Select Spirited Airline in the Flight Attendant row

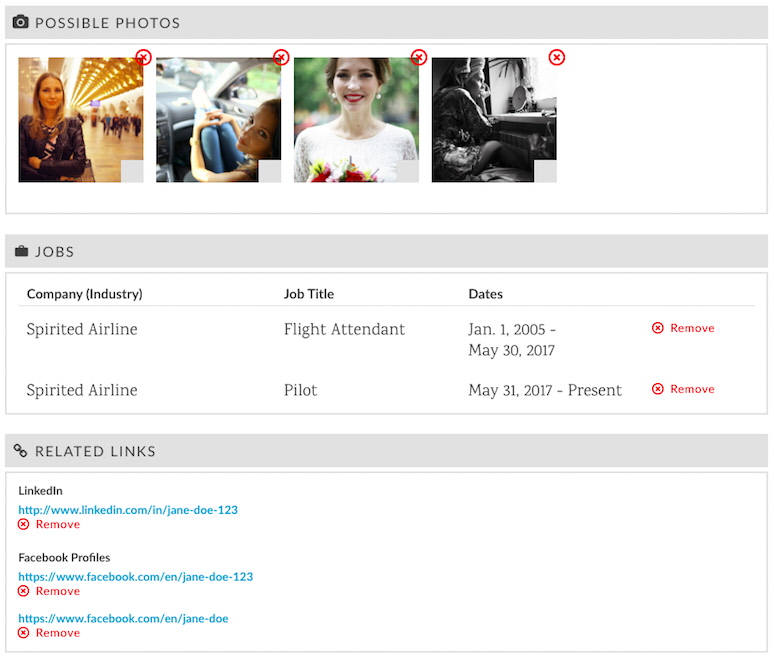click(82, 329)
